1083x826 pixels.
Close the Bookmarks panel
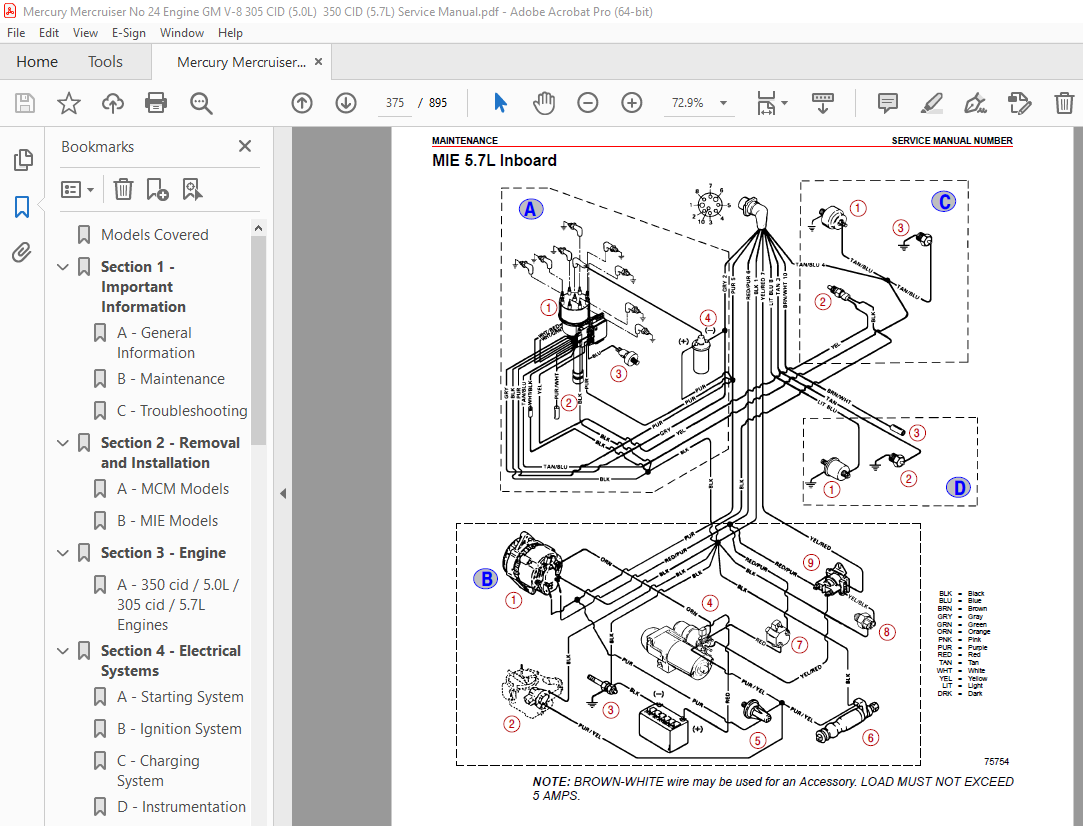tap(245, 146)
